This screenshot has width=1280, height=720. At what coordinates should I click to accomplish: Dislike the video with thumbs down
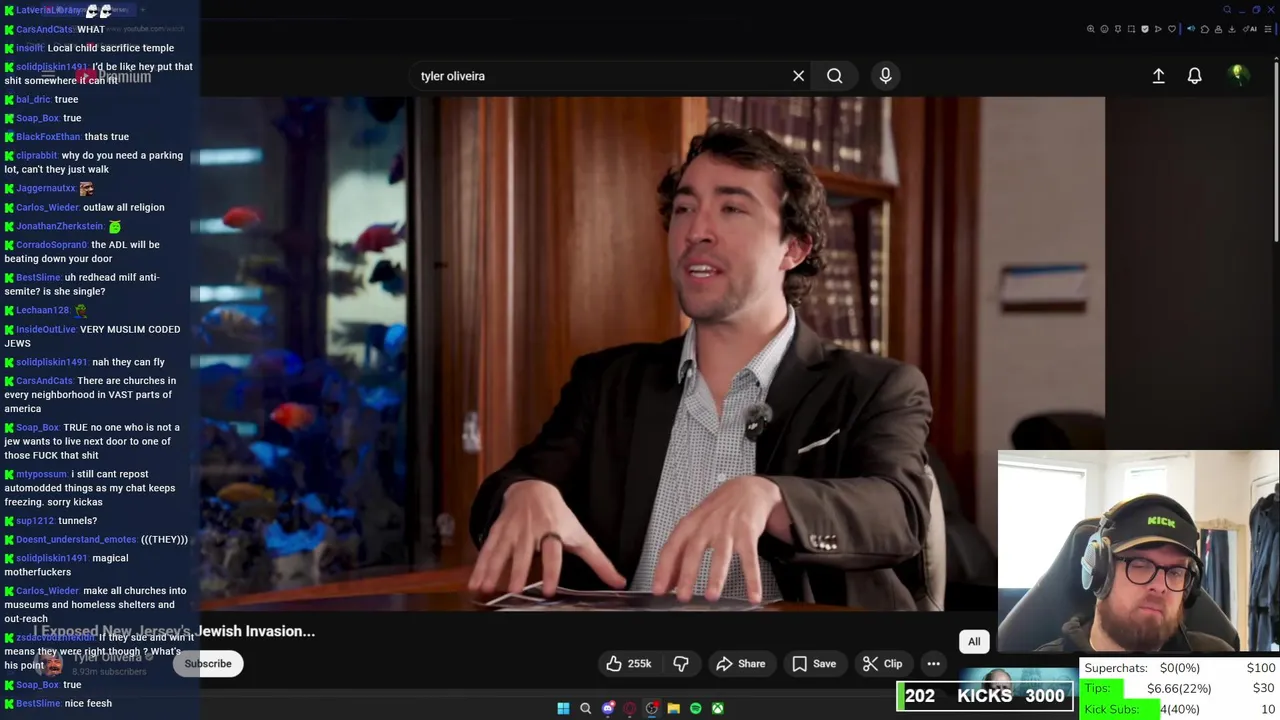681,664
